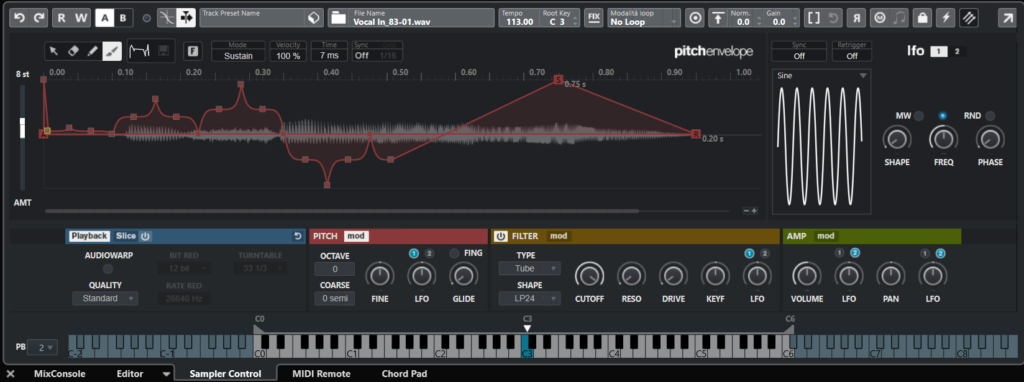Click the Track Preset Name field

coord(253,18)
